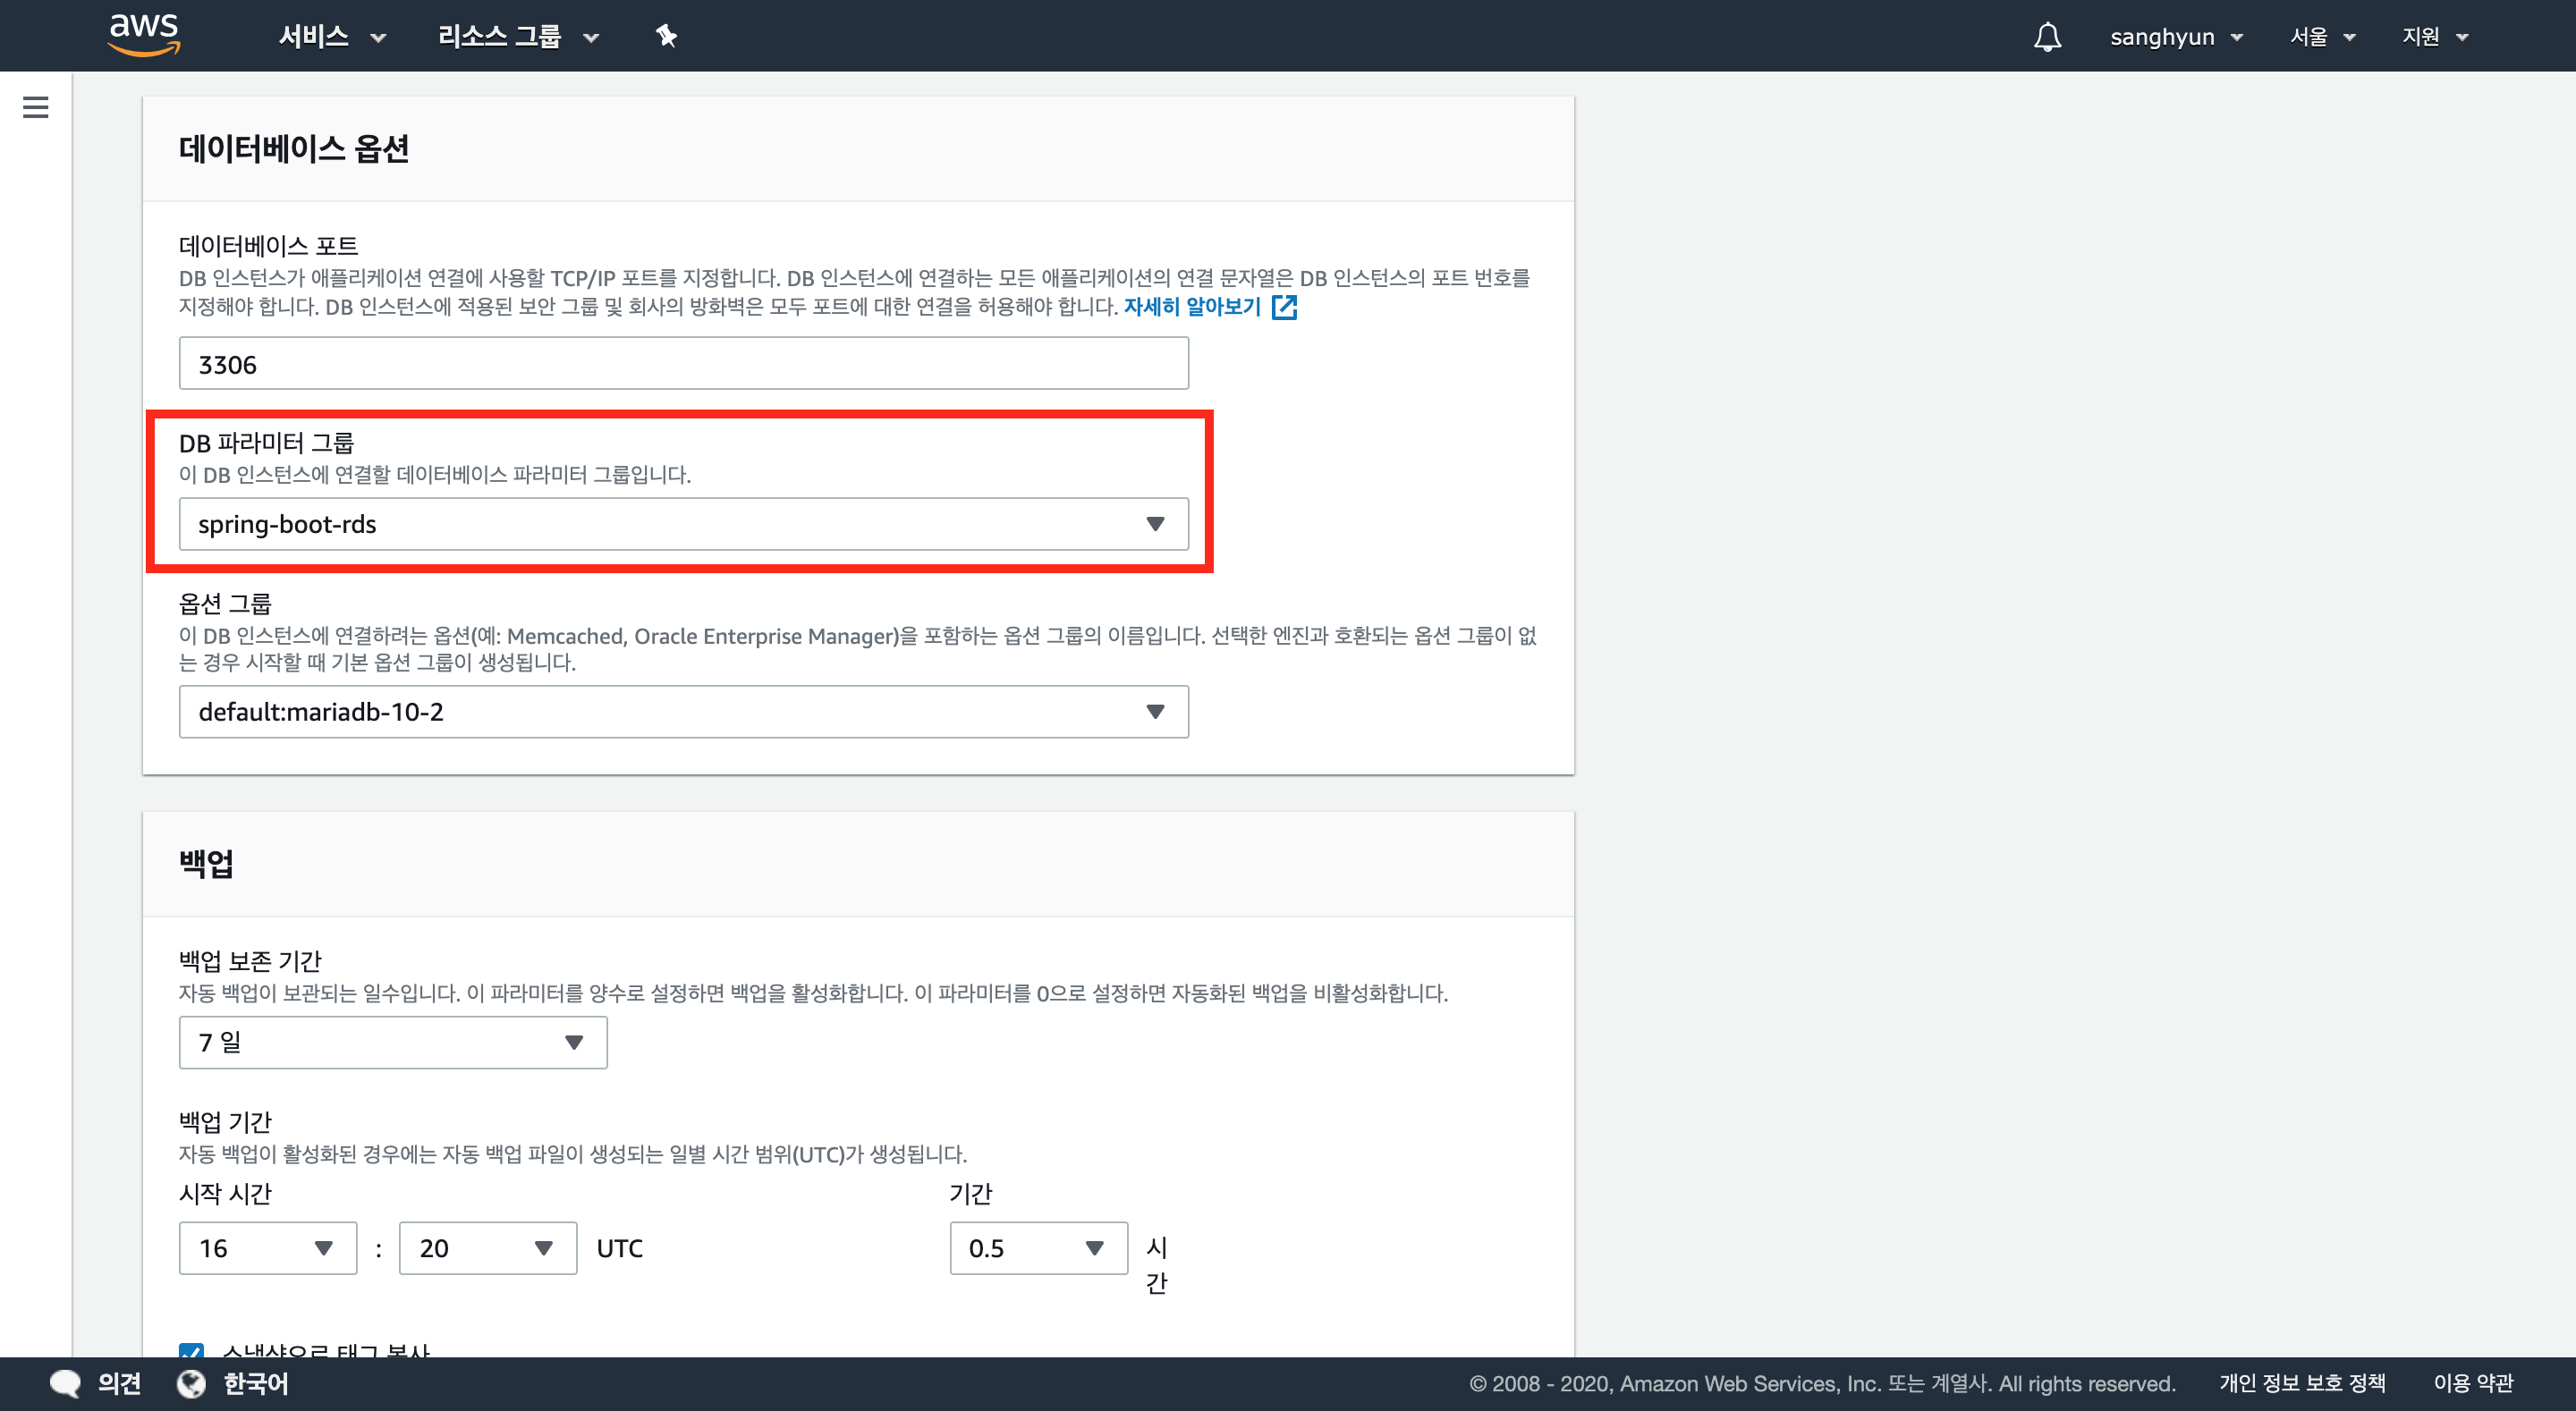
Task: Open the notifications bell
Action: tap(2047, 37)
